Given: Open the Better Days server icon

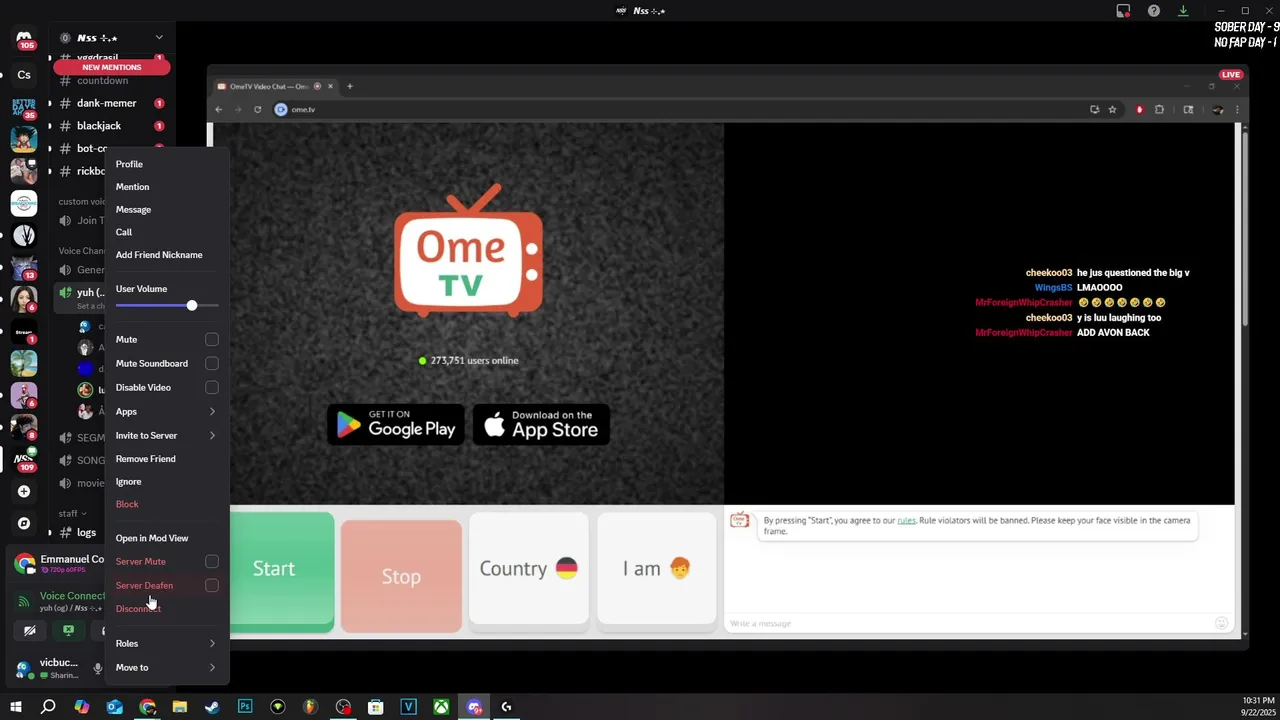Looking at the screenshot, I should (x=24, y=107).
